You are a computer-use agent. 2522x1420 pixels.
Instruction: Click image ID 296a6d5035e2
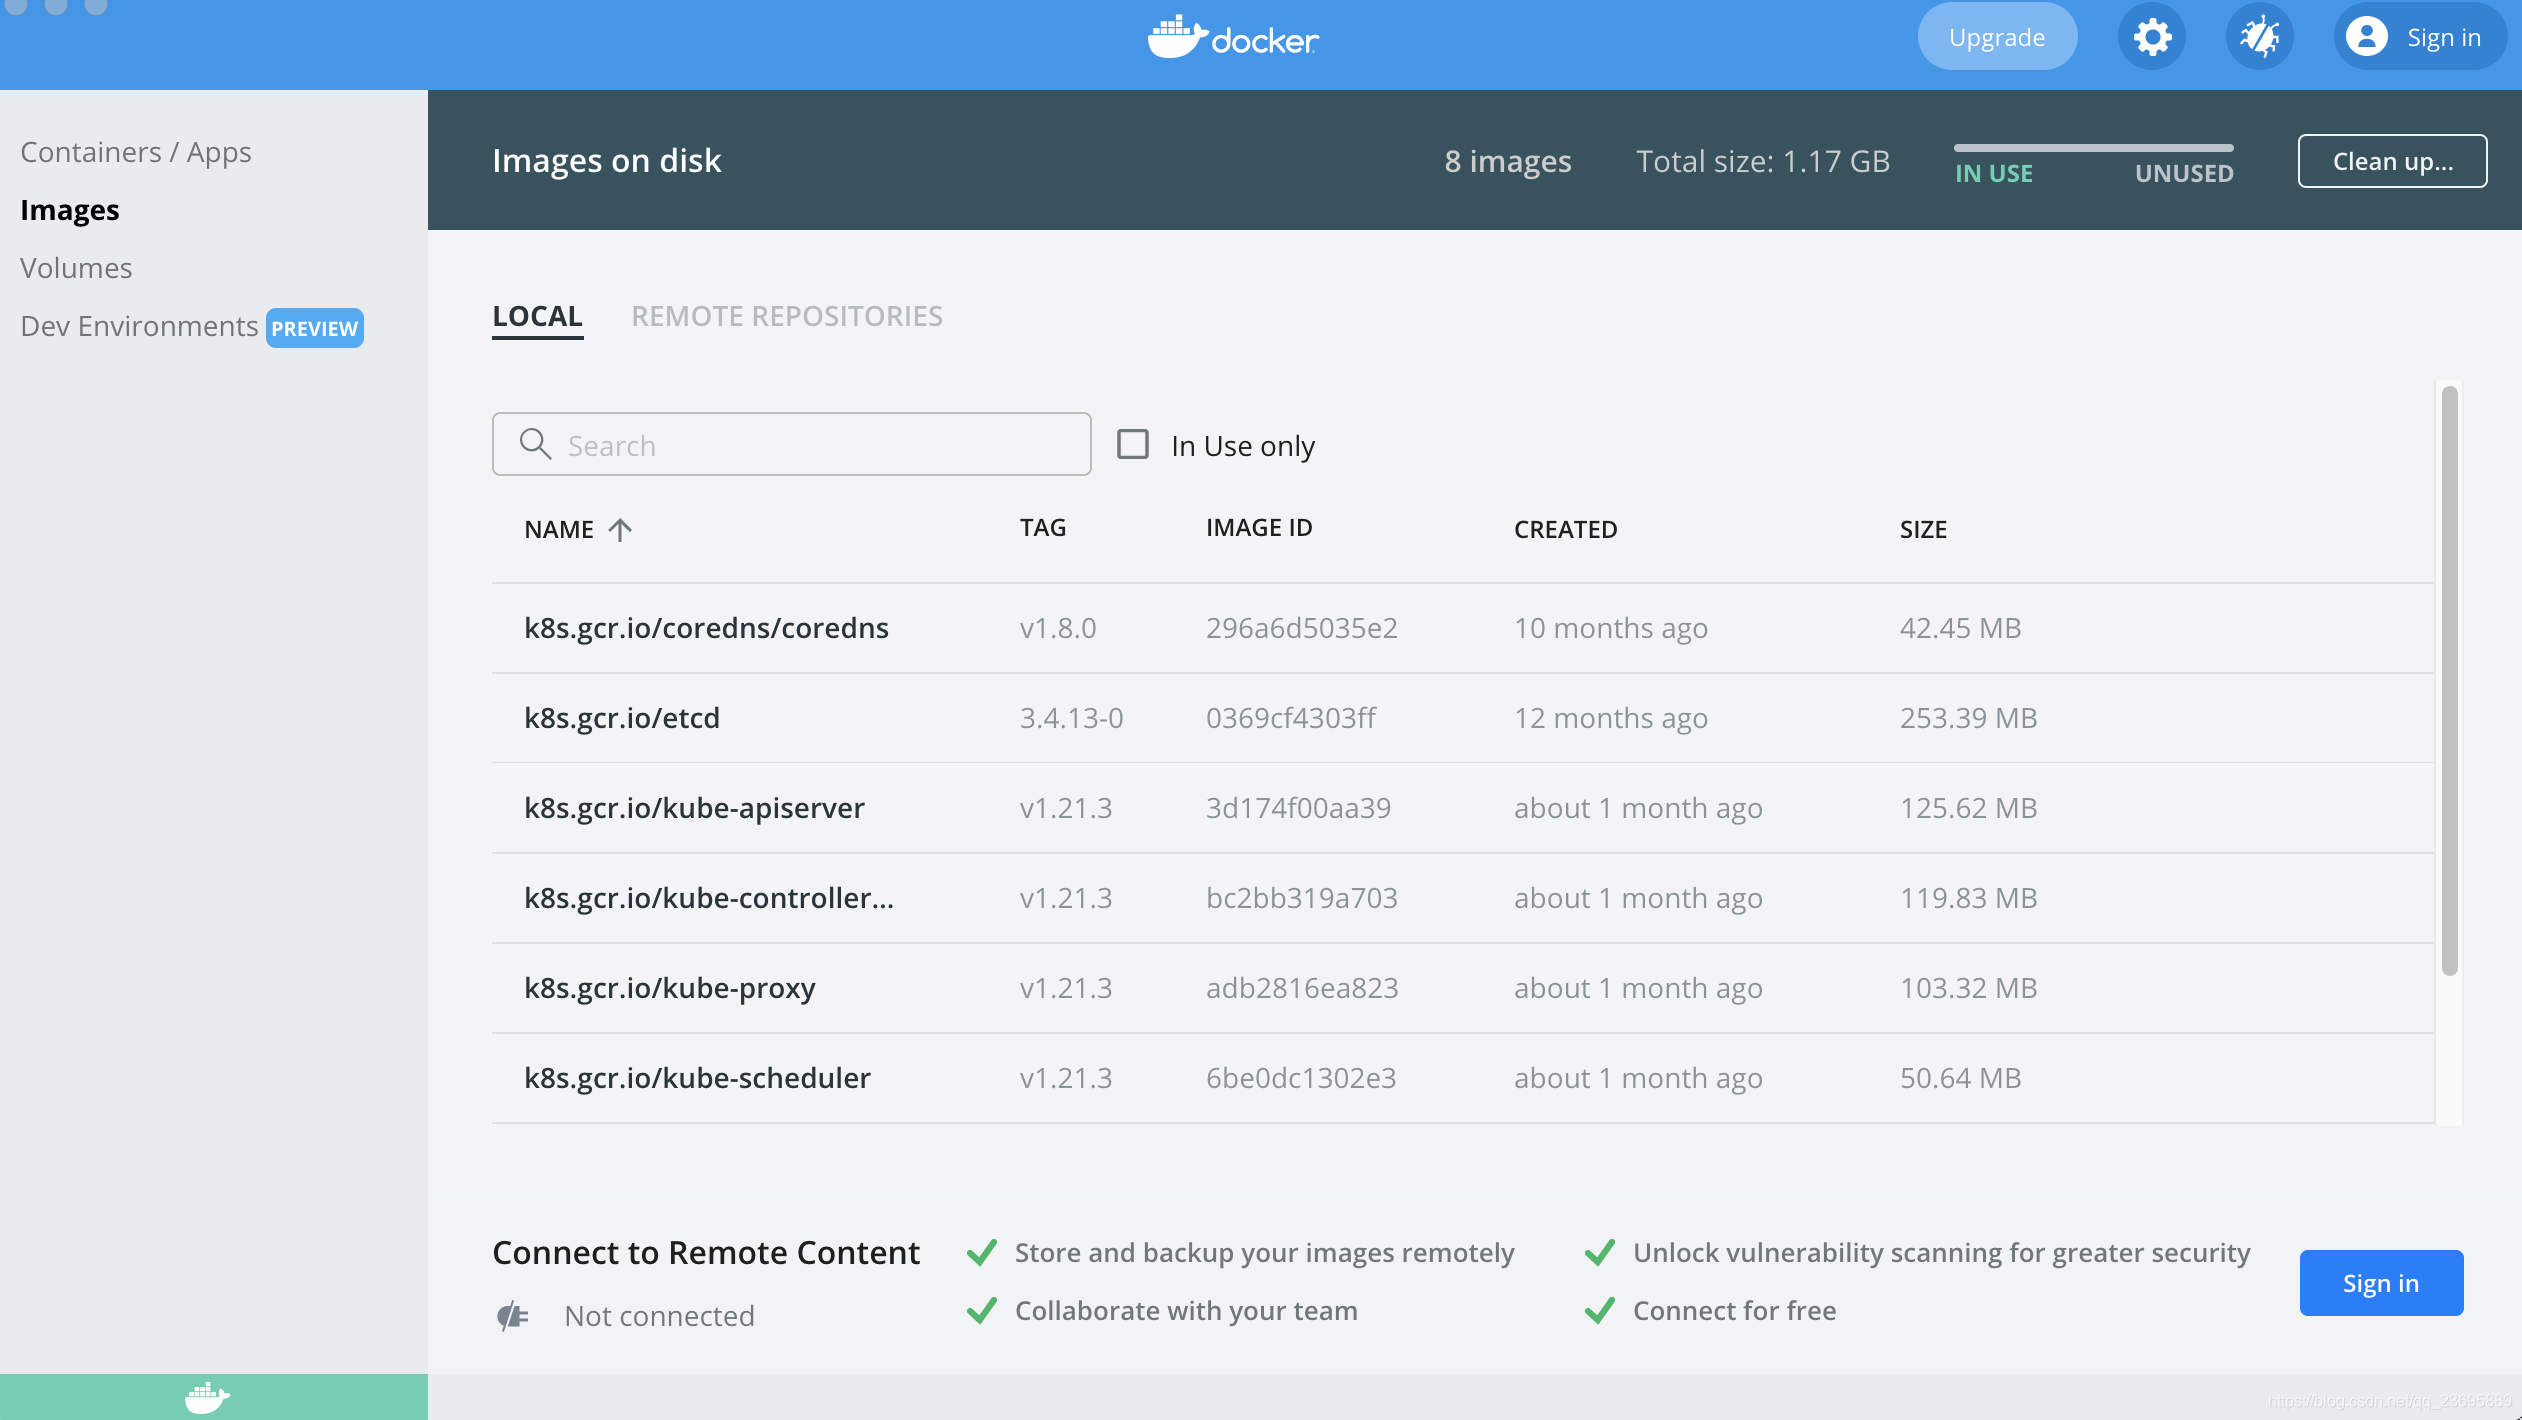1301,628
